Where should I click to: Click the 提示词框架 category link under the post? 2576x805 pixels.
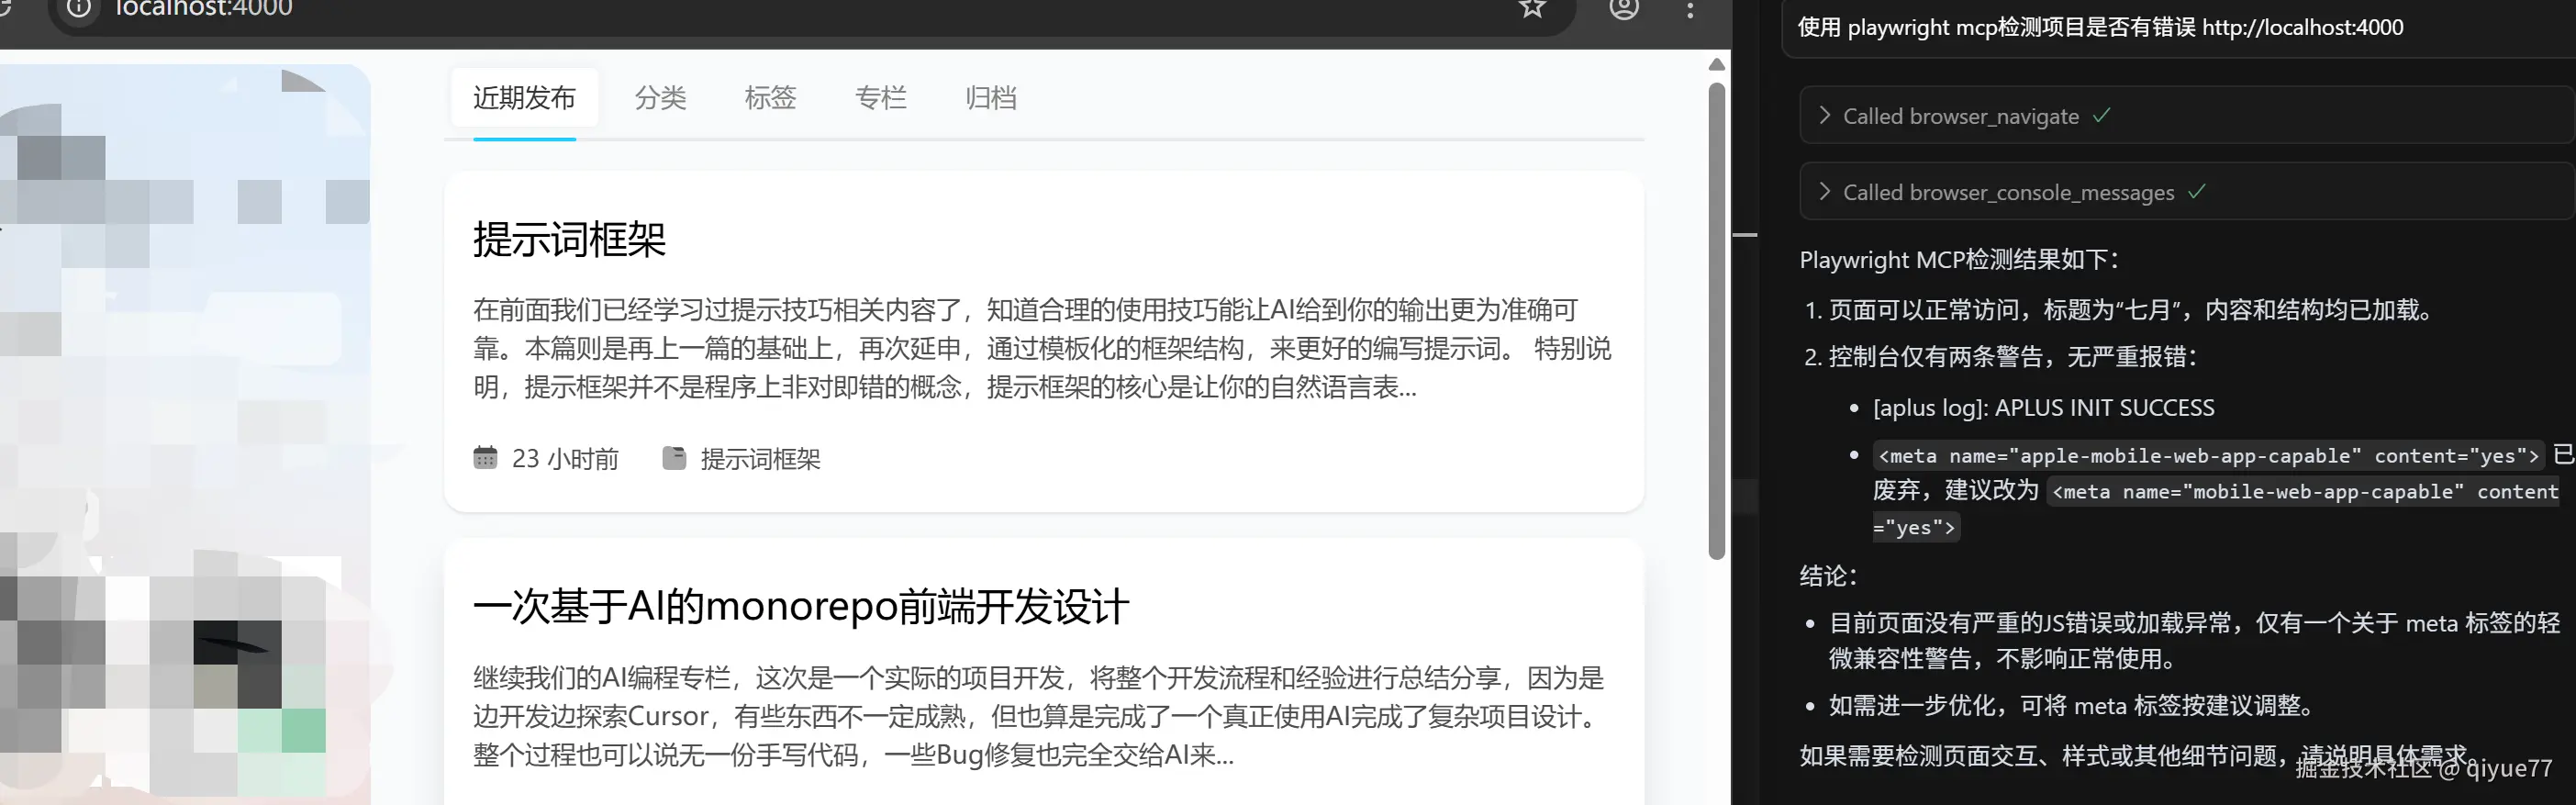760,459
